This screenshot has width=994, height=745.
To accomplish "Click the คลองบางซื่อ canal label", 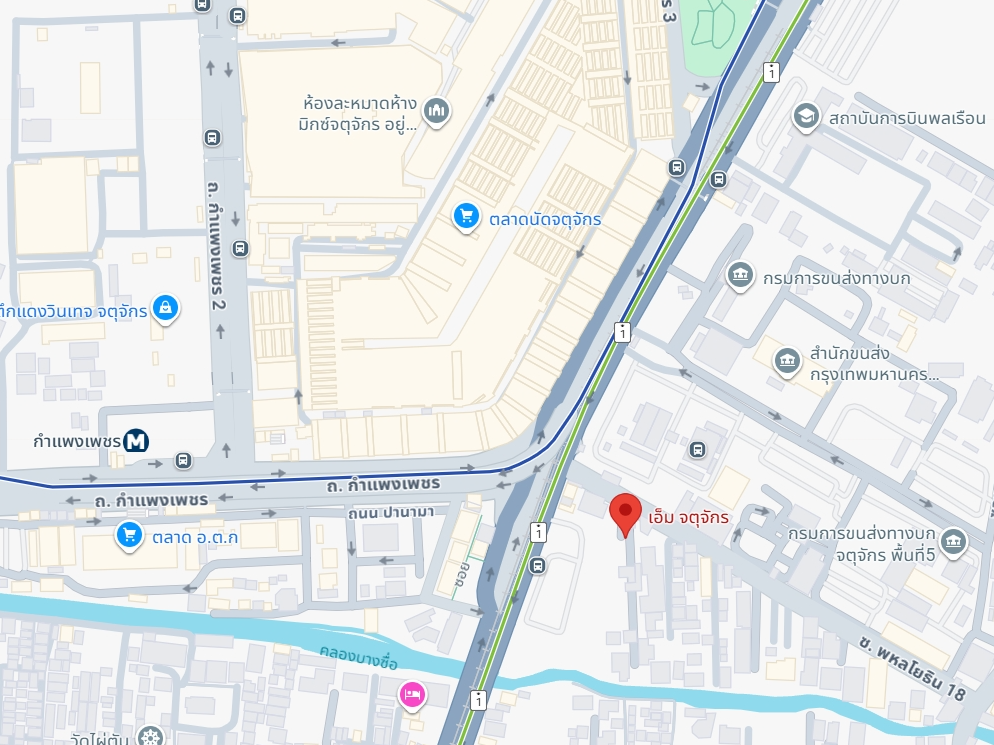I will pos(358,658).
